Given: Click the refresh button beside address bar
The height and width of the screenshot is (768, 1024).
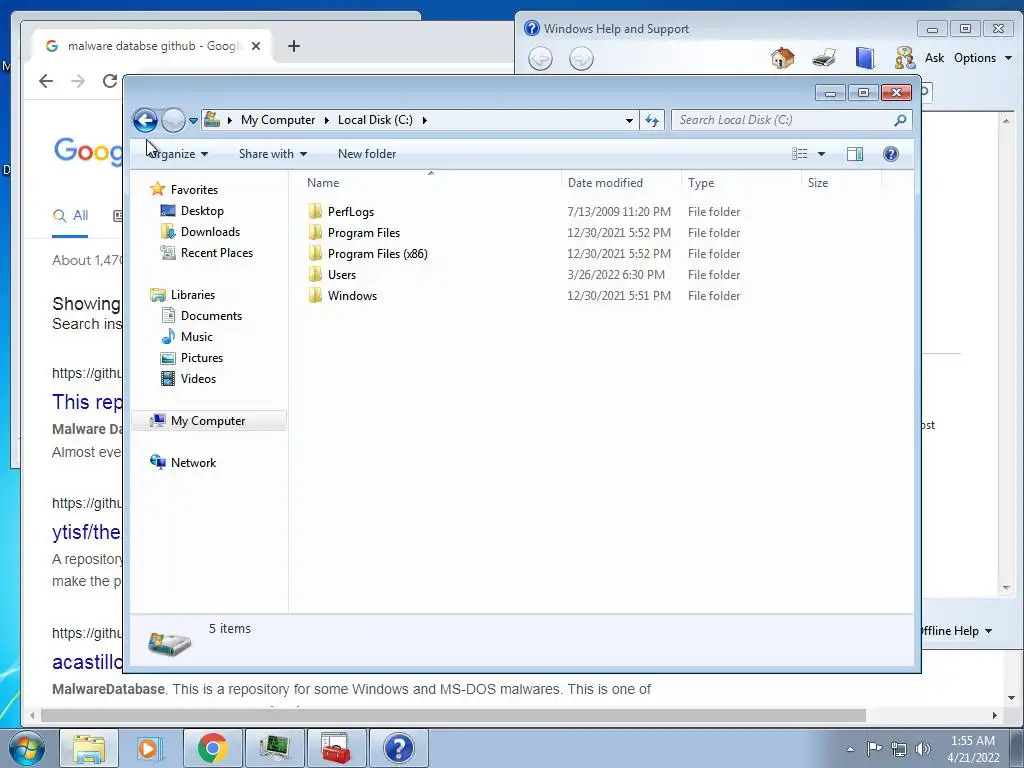Looking at the screenshot, I should 652,120.
